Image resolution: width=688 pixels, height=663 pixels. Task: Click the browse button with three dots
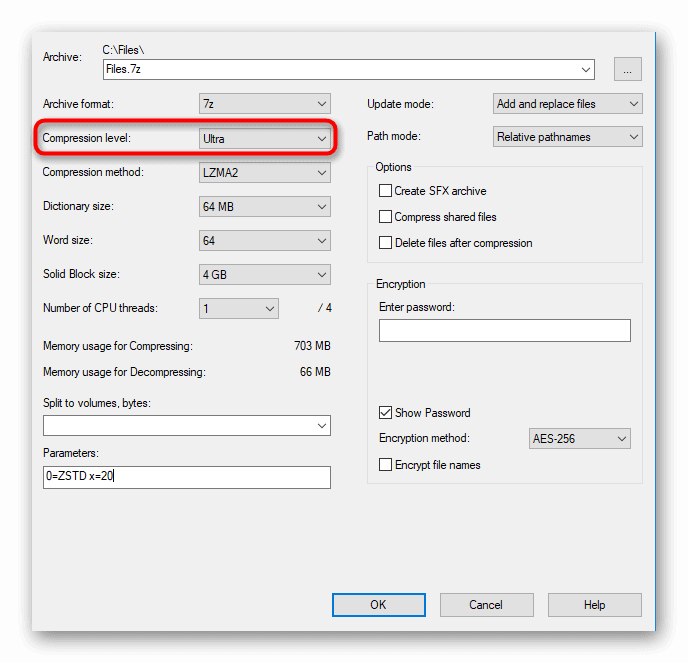(627, 69)
